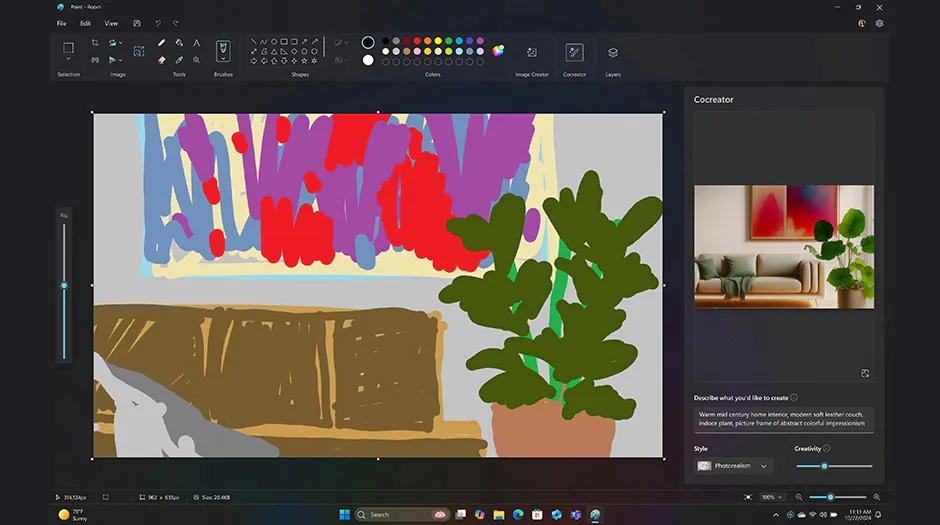This screenshot has height=525, width=940.
Task: Open the View menu
Action: (111, 23)
